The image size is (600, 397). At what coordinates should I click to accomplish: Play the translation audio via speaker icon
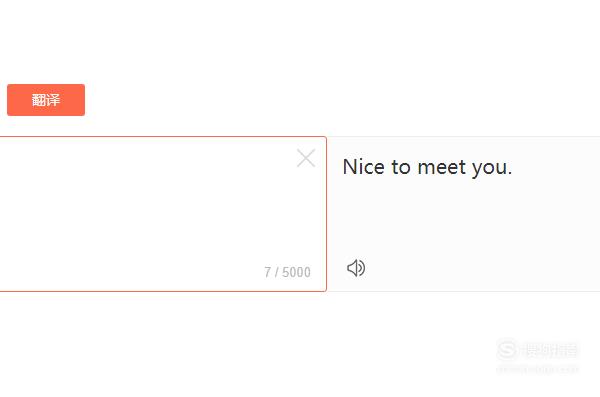356,268
